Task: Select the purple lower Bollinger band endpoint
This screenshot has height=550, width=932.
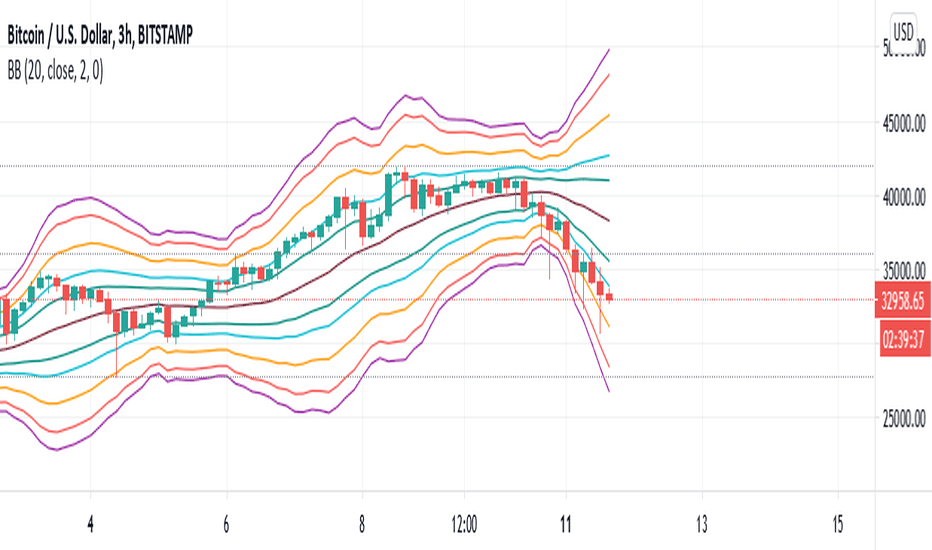Action: pos(609,391)
